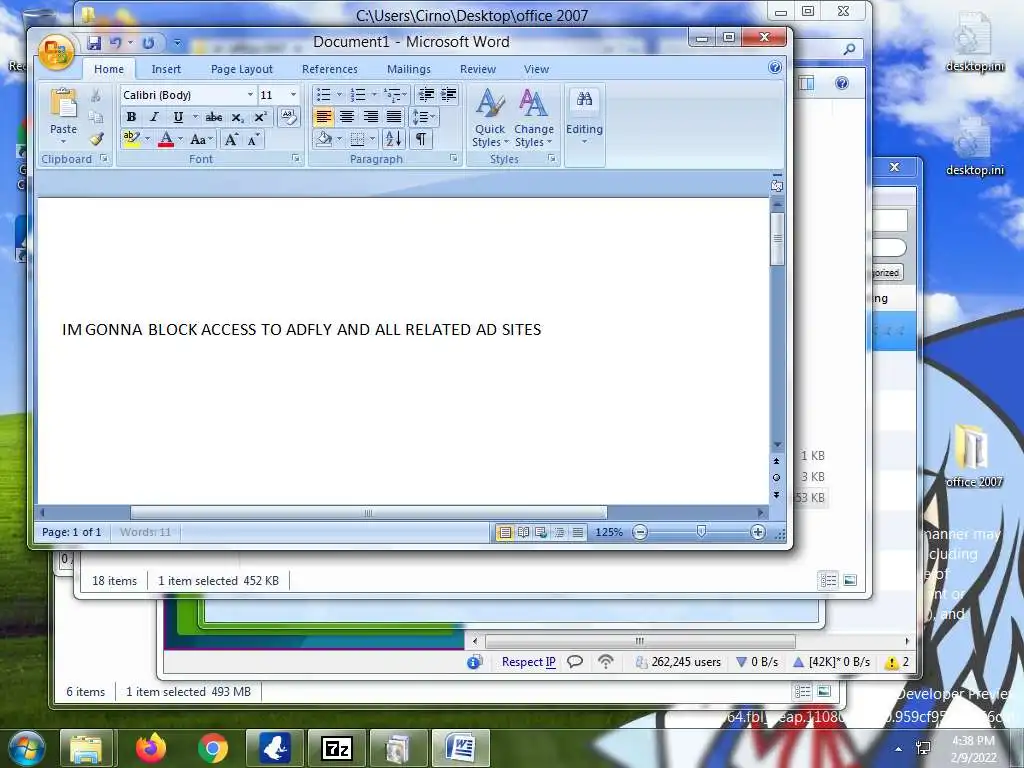Apply the red font color
Screen dimensions: 1024x768
click(166, 139)
